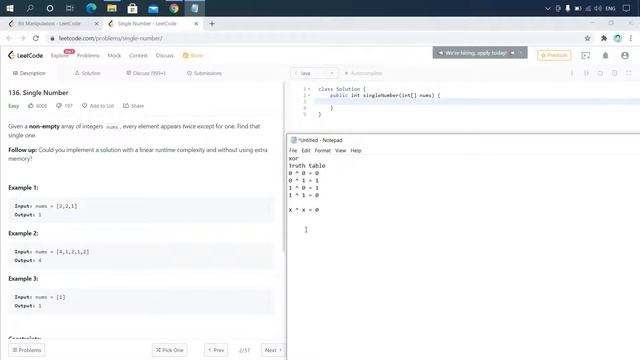640x360 pixels.
Task: Select the Submissions tab
Action: click(204, 73)
